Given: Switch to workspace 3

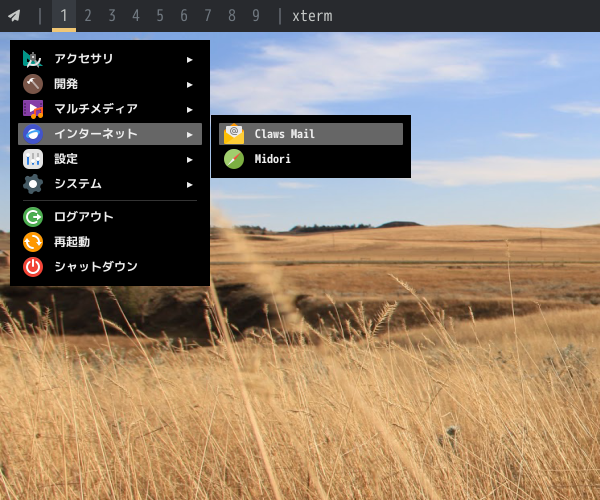Looking at the screenshot, I should point(112,16).
